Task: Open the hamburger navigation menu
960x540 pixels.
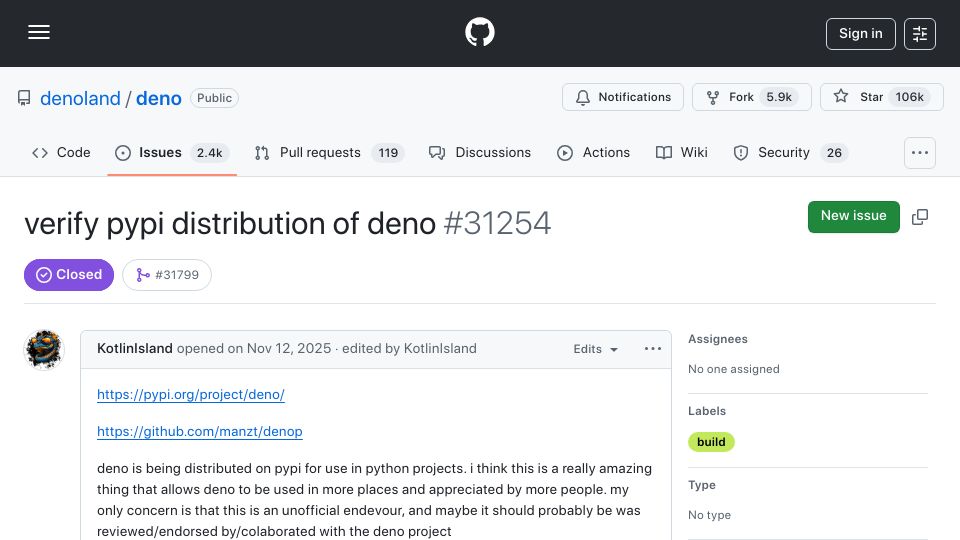Action: (39, 32)
